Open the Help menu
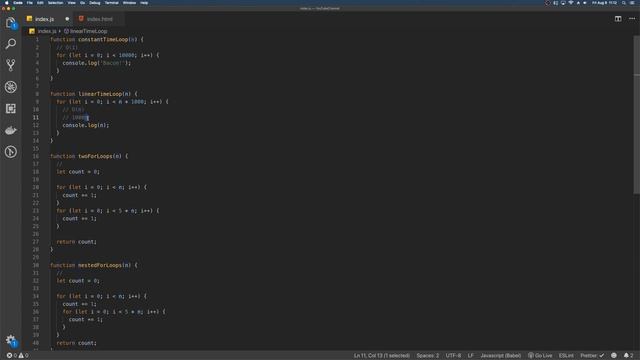The width and height of the screenshot is (640, 360). tap(144, 3)
